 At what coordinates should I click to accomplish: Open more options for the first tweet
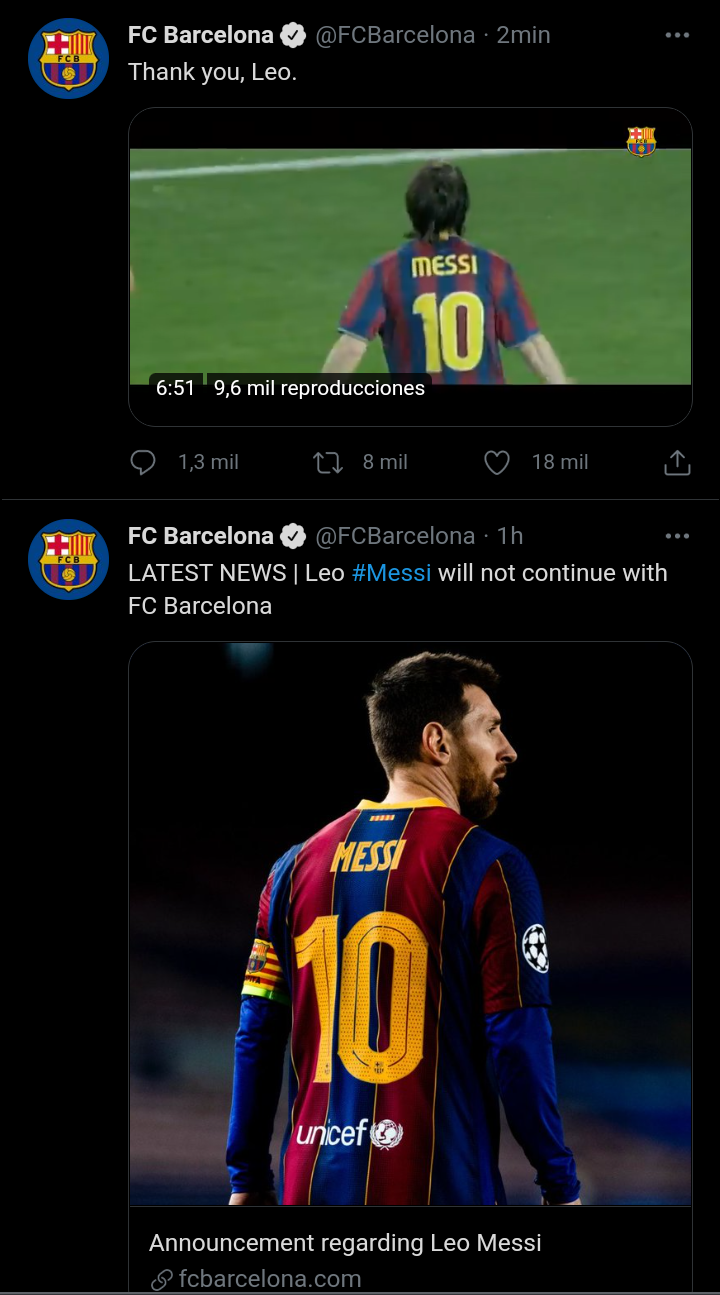[677, 35]
